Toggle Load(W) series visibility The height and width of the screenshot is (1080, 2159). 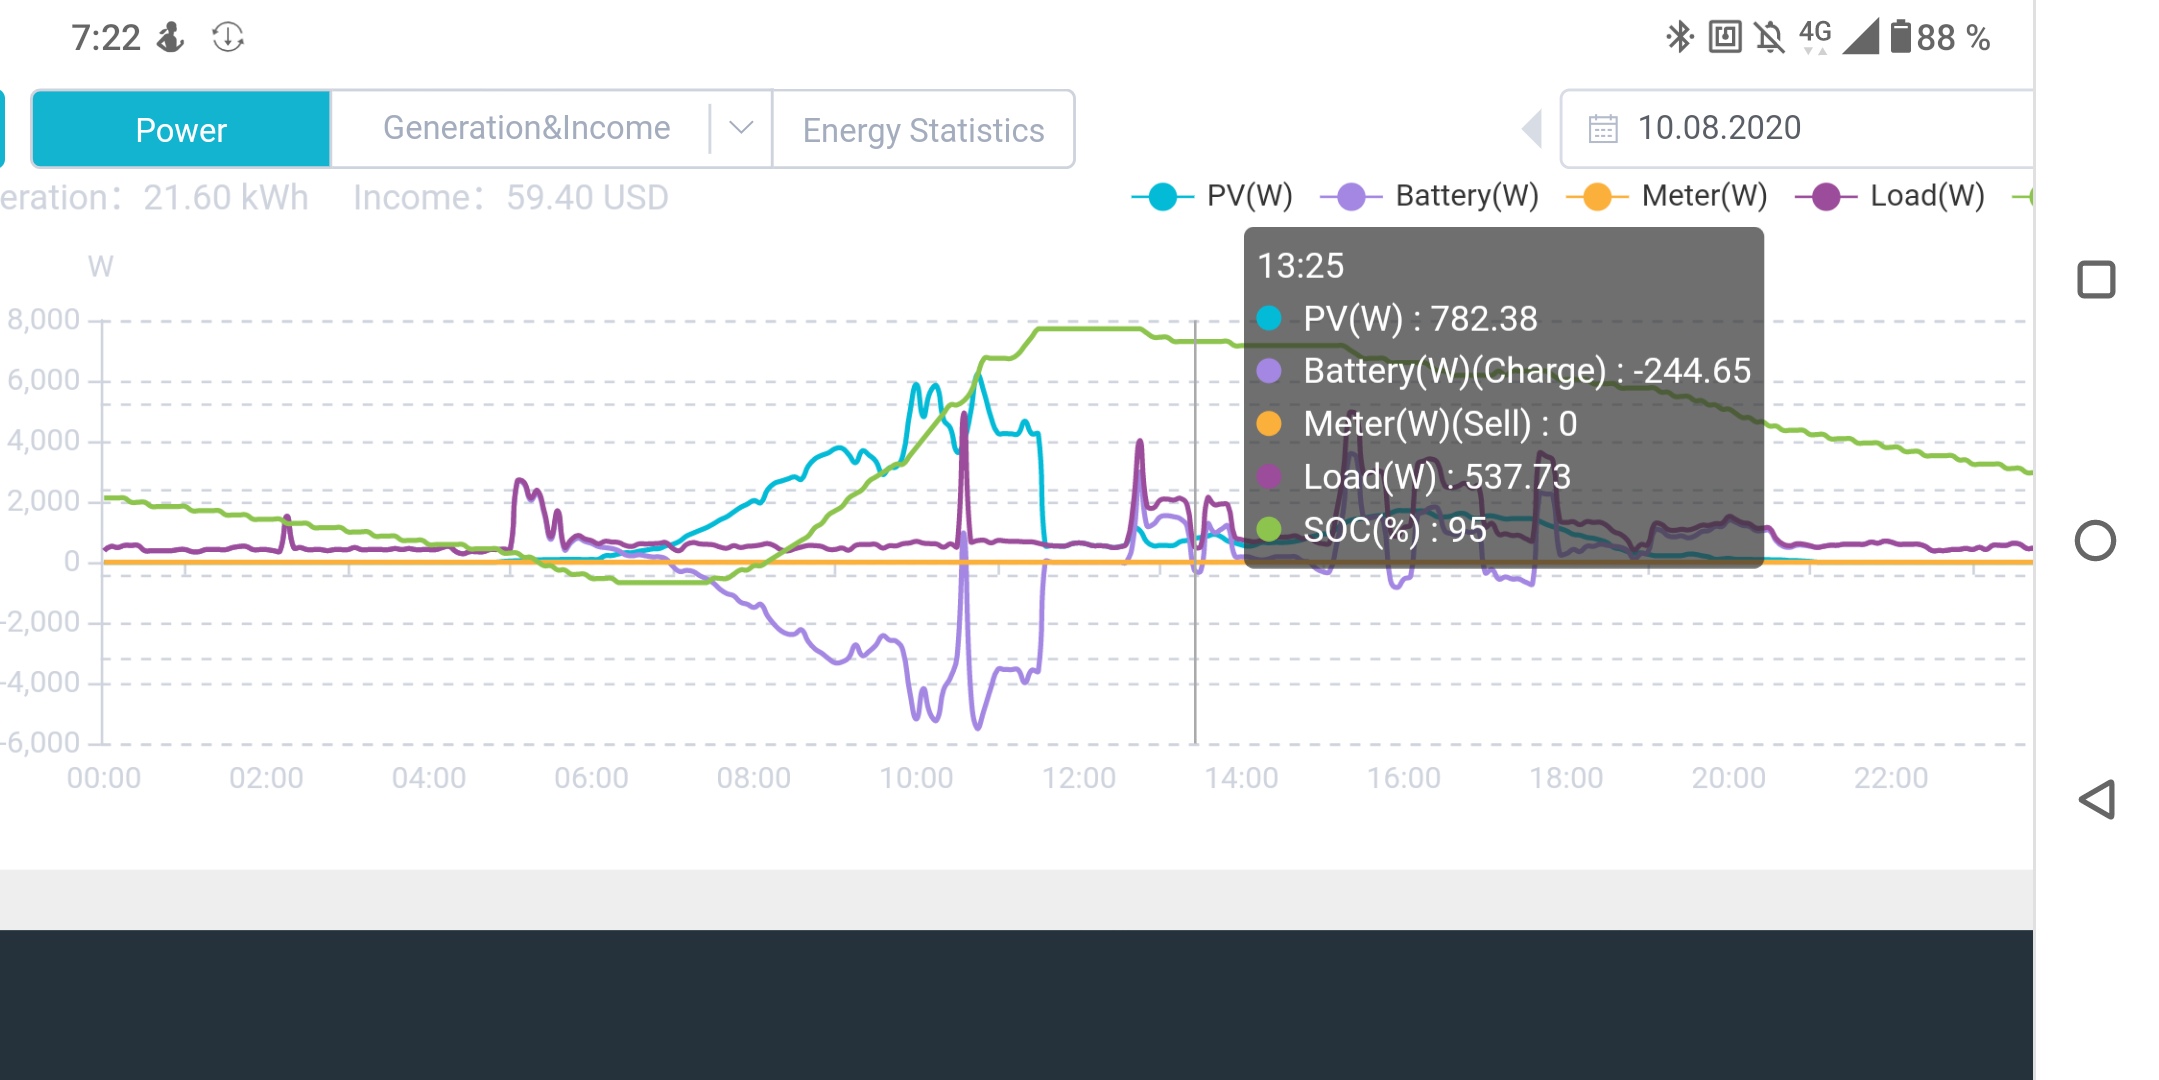click(1891, 196)
